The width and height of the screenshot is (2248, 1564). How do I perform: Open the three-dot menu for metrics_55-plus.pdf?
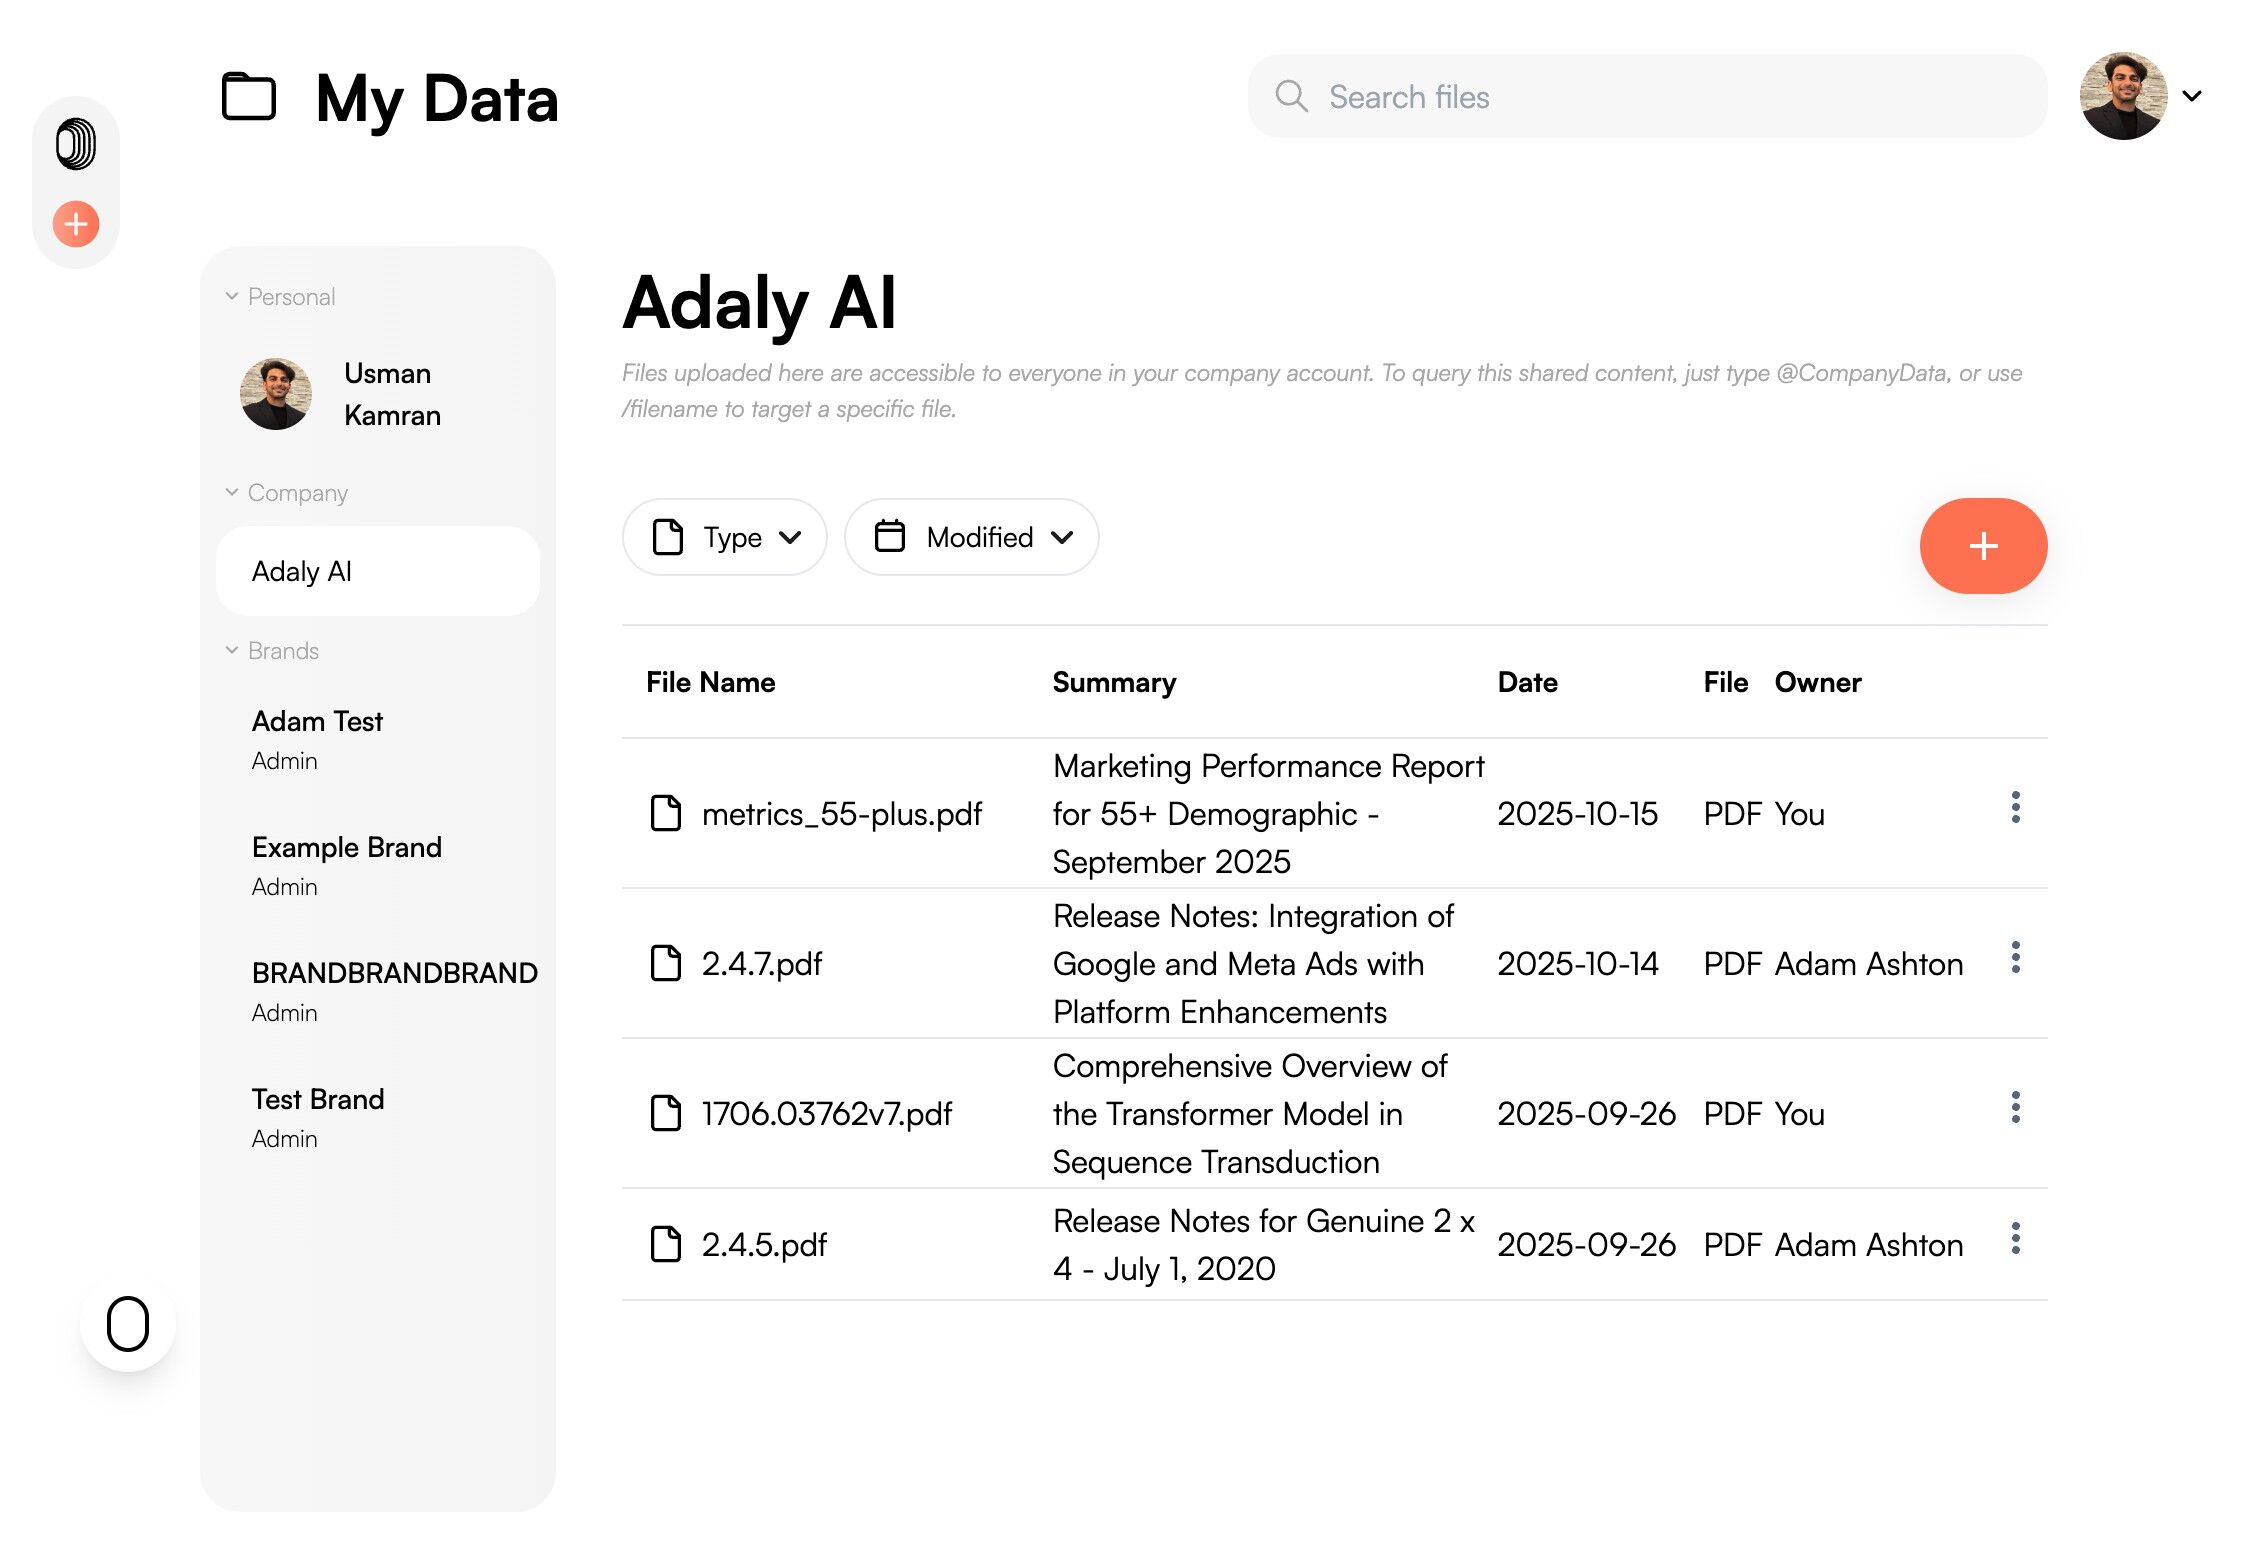2015,808
